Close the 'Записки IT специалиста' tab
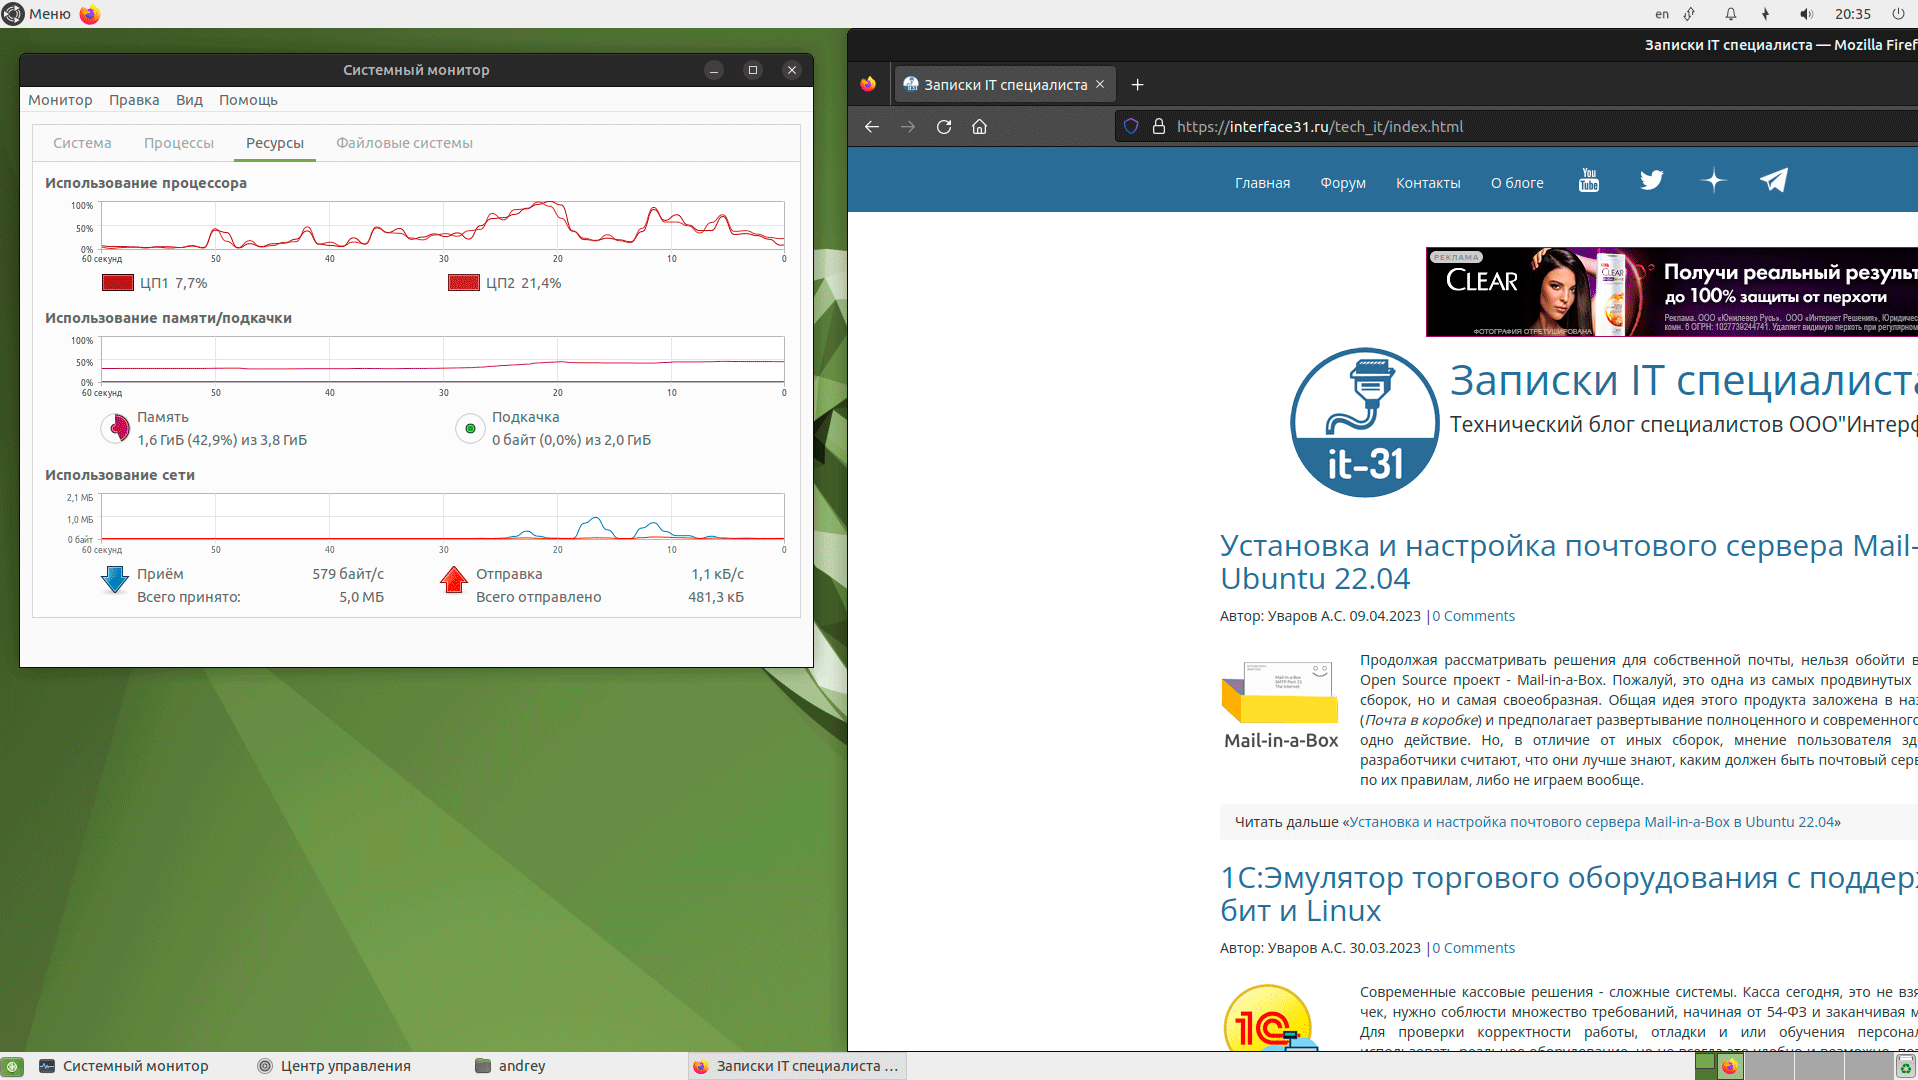Viewport: 1918px width, 1080px height. click(x=1100, y=85)
